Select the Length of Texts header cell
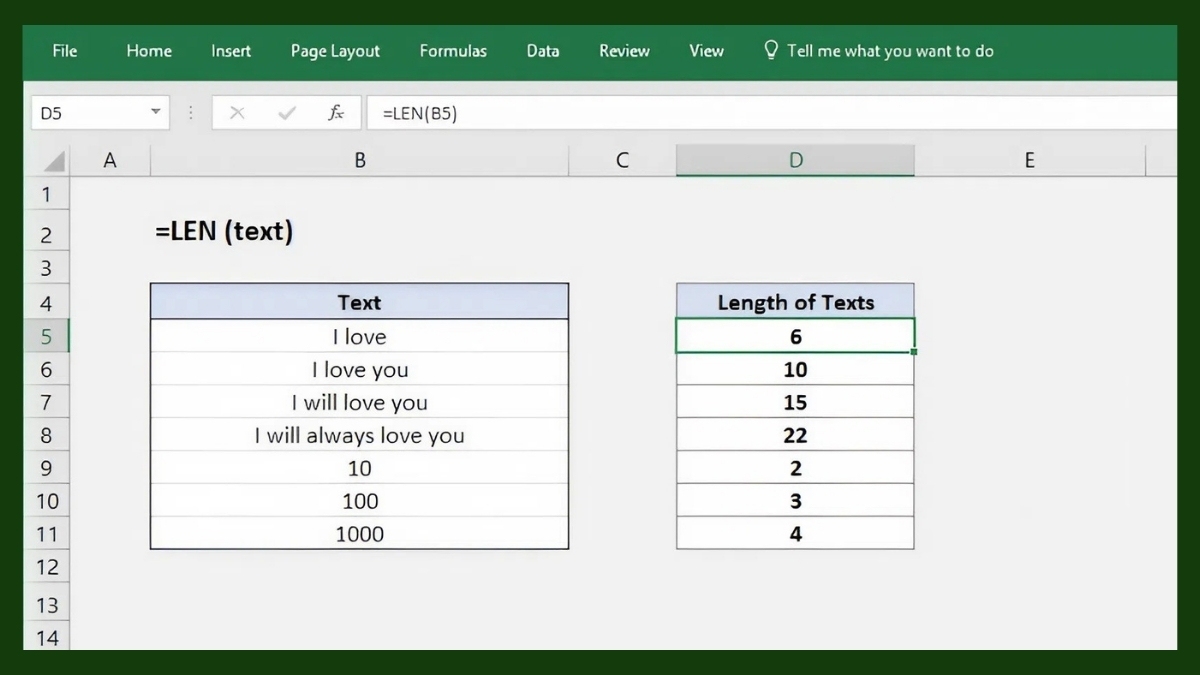 point(795,302)
